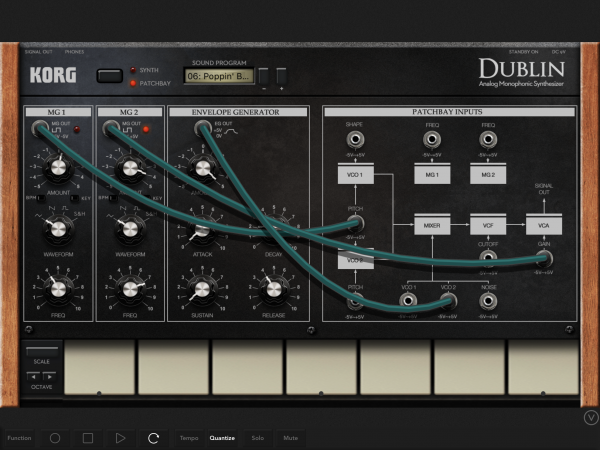This screenshot has width=600, height=450.
Task: Select the sound program display 06: Poppin' B...
Action: (x=219, y=76)
